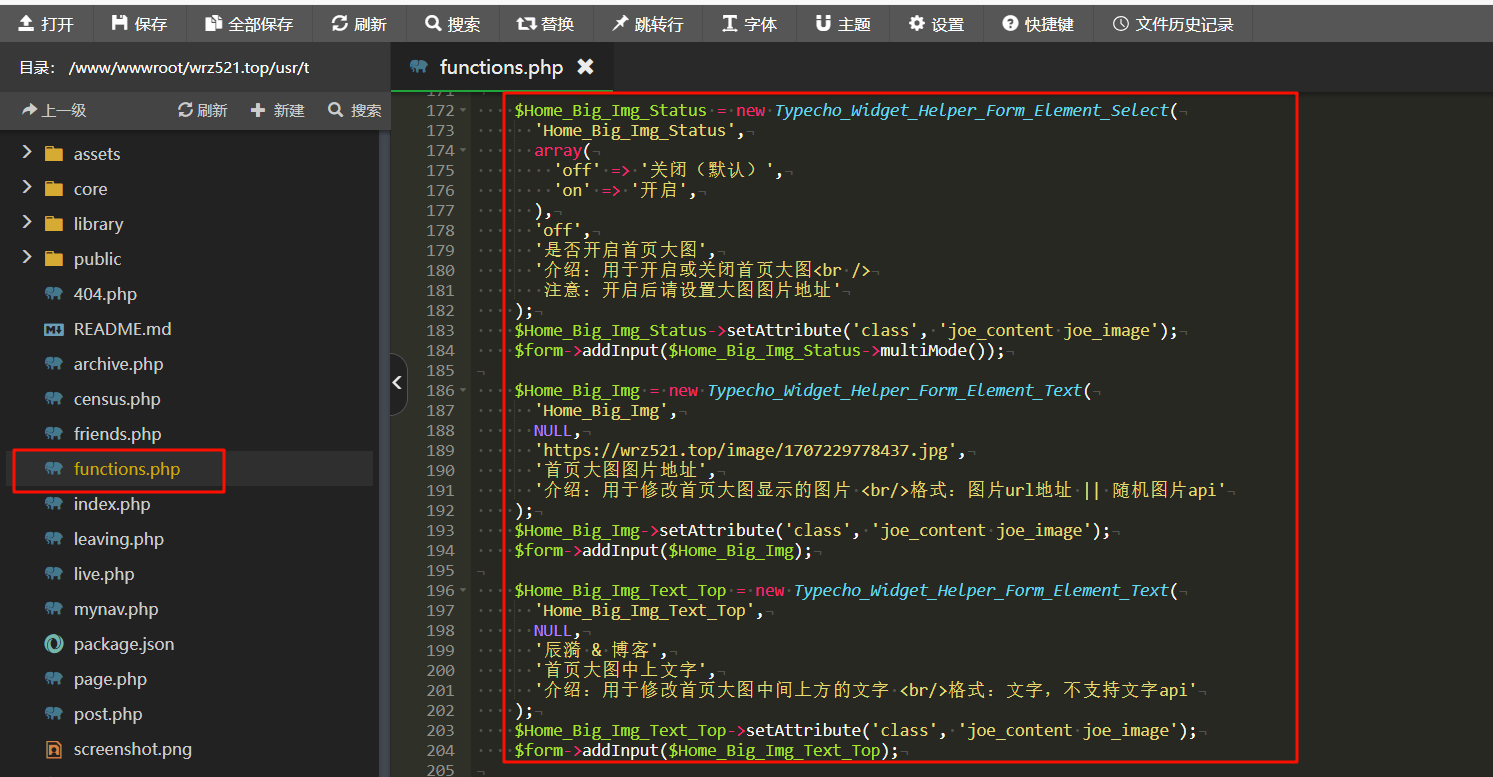
Task: Click the icon beside package.json
Action: tap(54, 644)
